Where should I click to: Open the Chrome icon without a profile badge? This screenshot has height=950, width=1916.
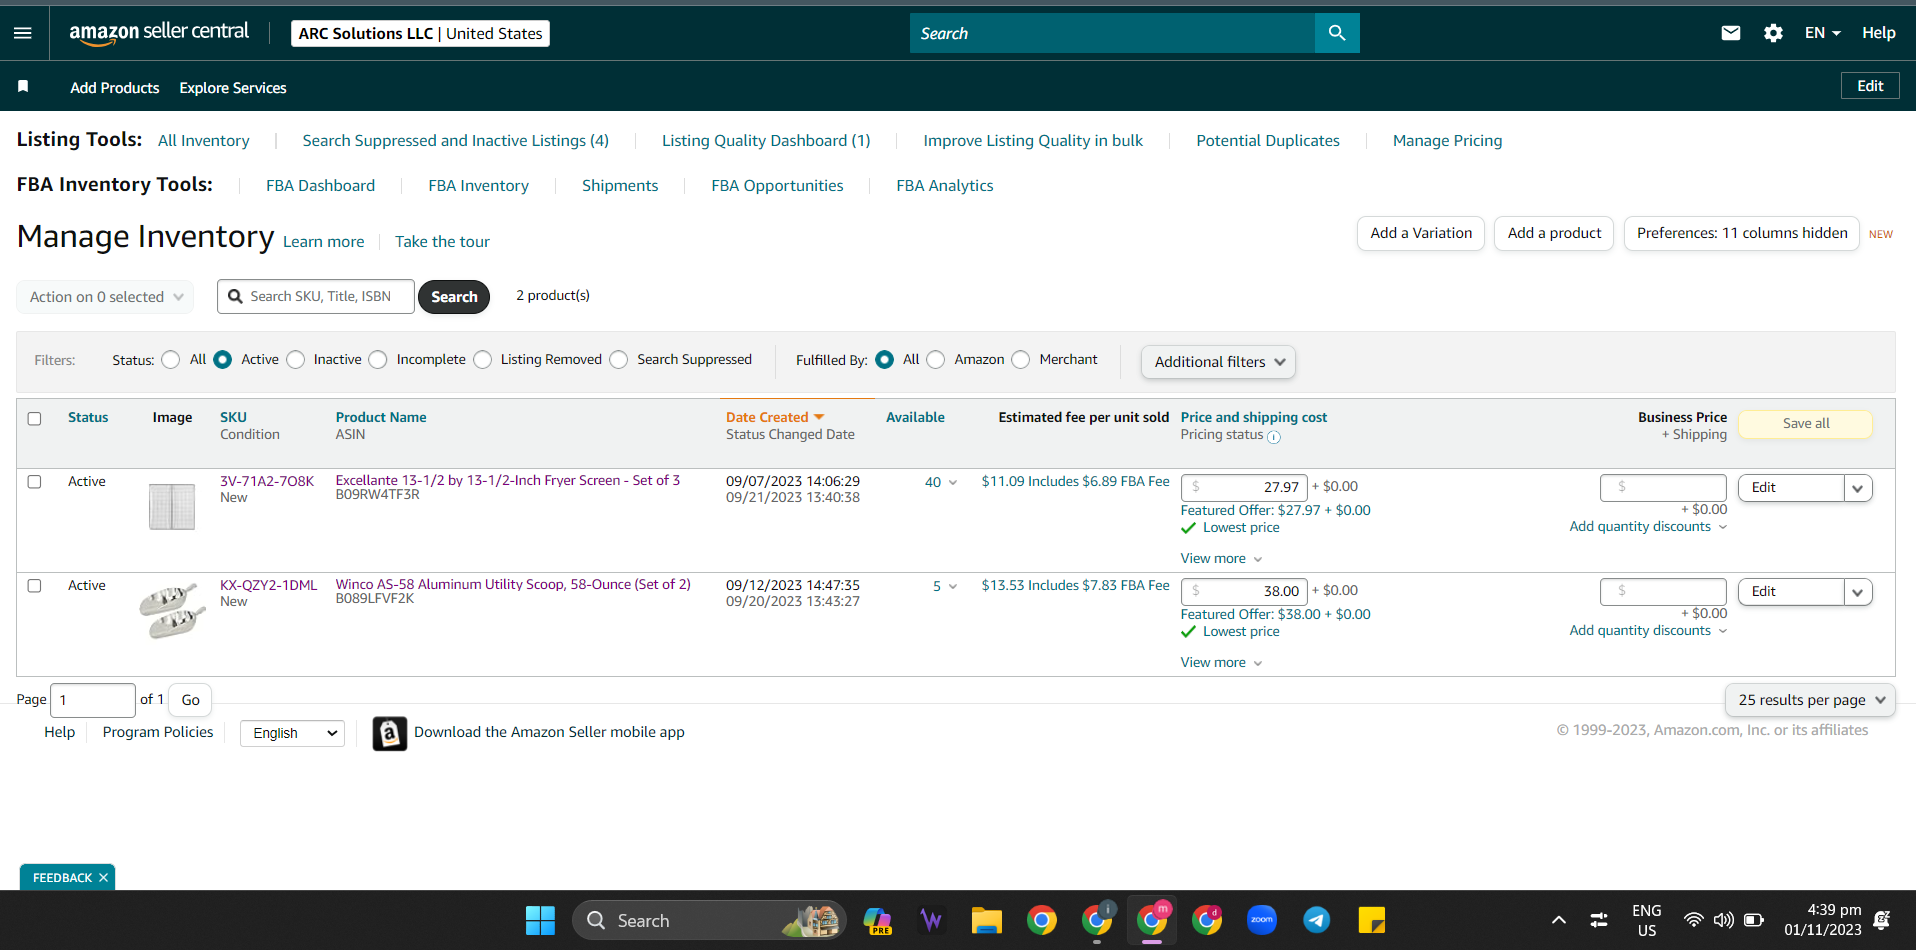tap(1042, 920)
